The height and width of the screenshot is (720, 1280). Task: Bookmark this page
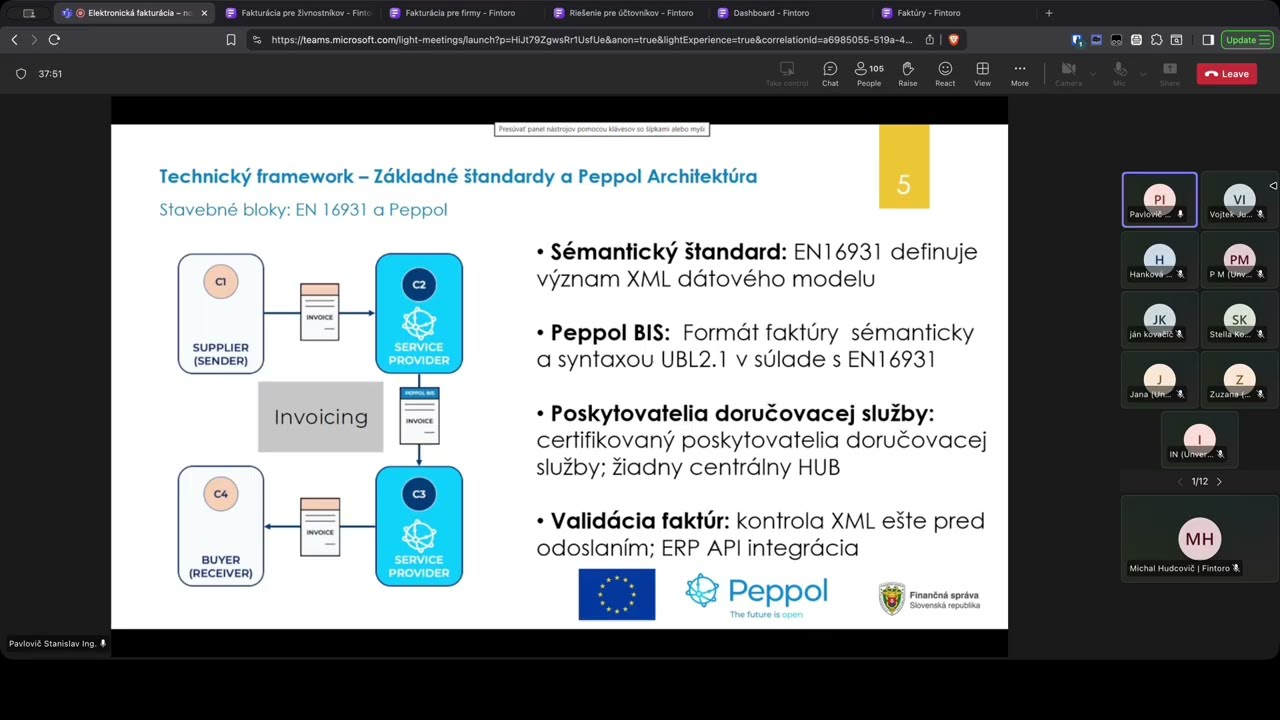(x=231, y=40)
